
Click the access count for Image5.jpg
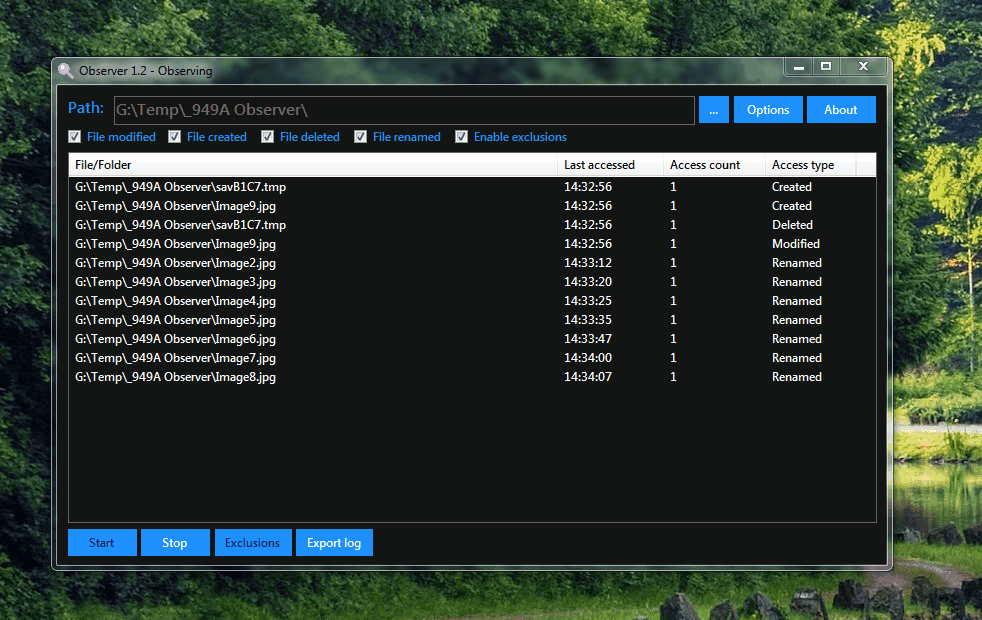point(673,319)
